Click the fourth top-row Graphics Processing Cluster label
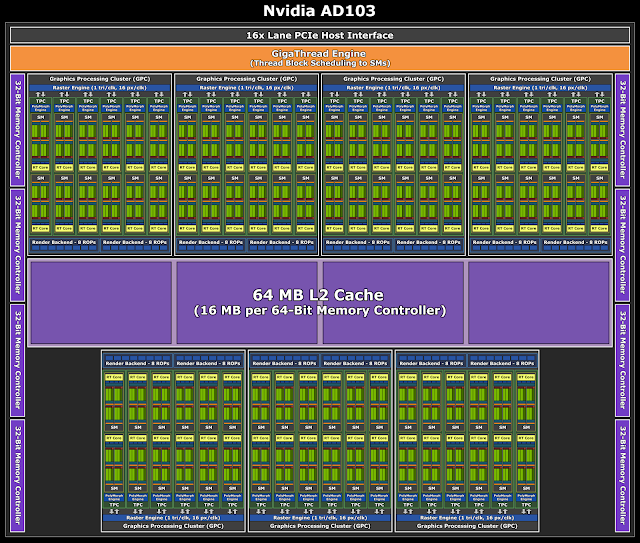 tap(540, 79)
